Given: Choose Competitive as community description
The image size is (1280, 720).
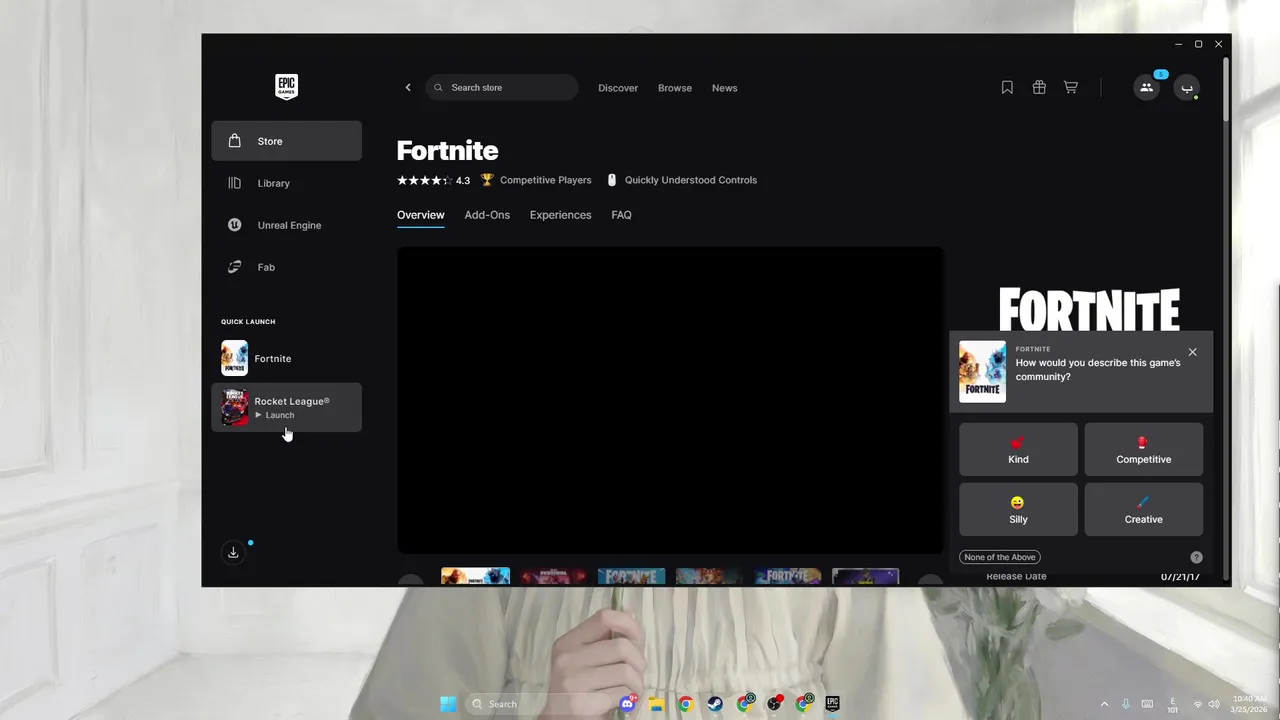Looking at the screenshot, I should tap(1144, 449).
